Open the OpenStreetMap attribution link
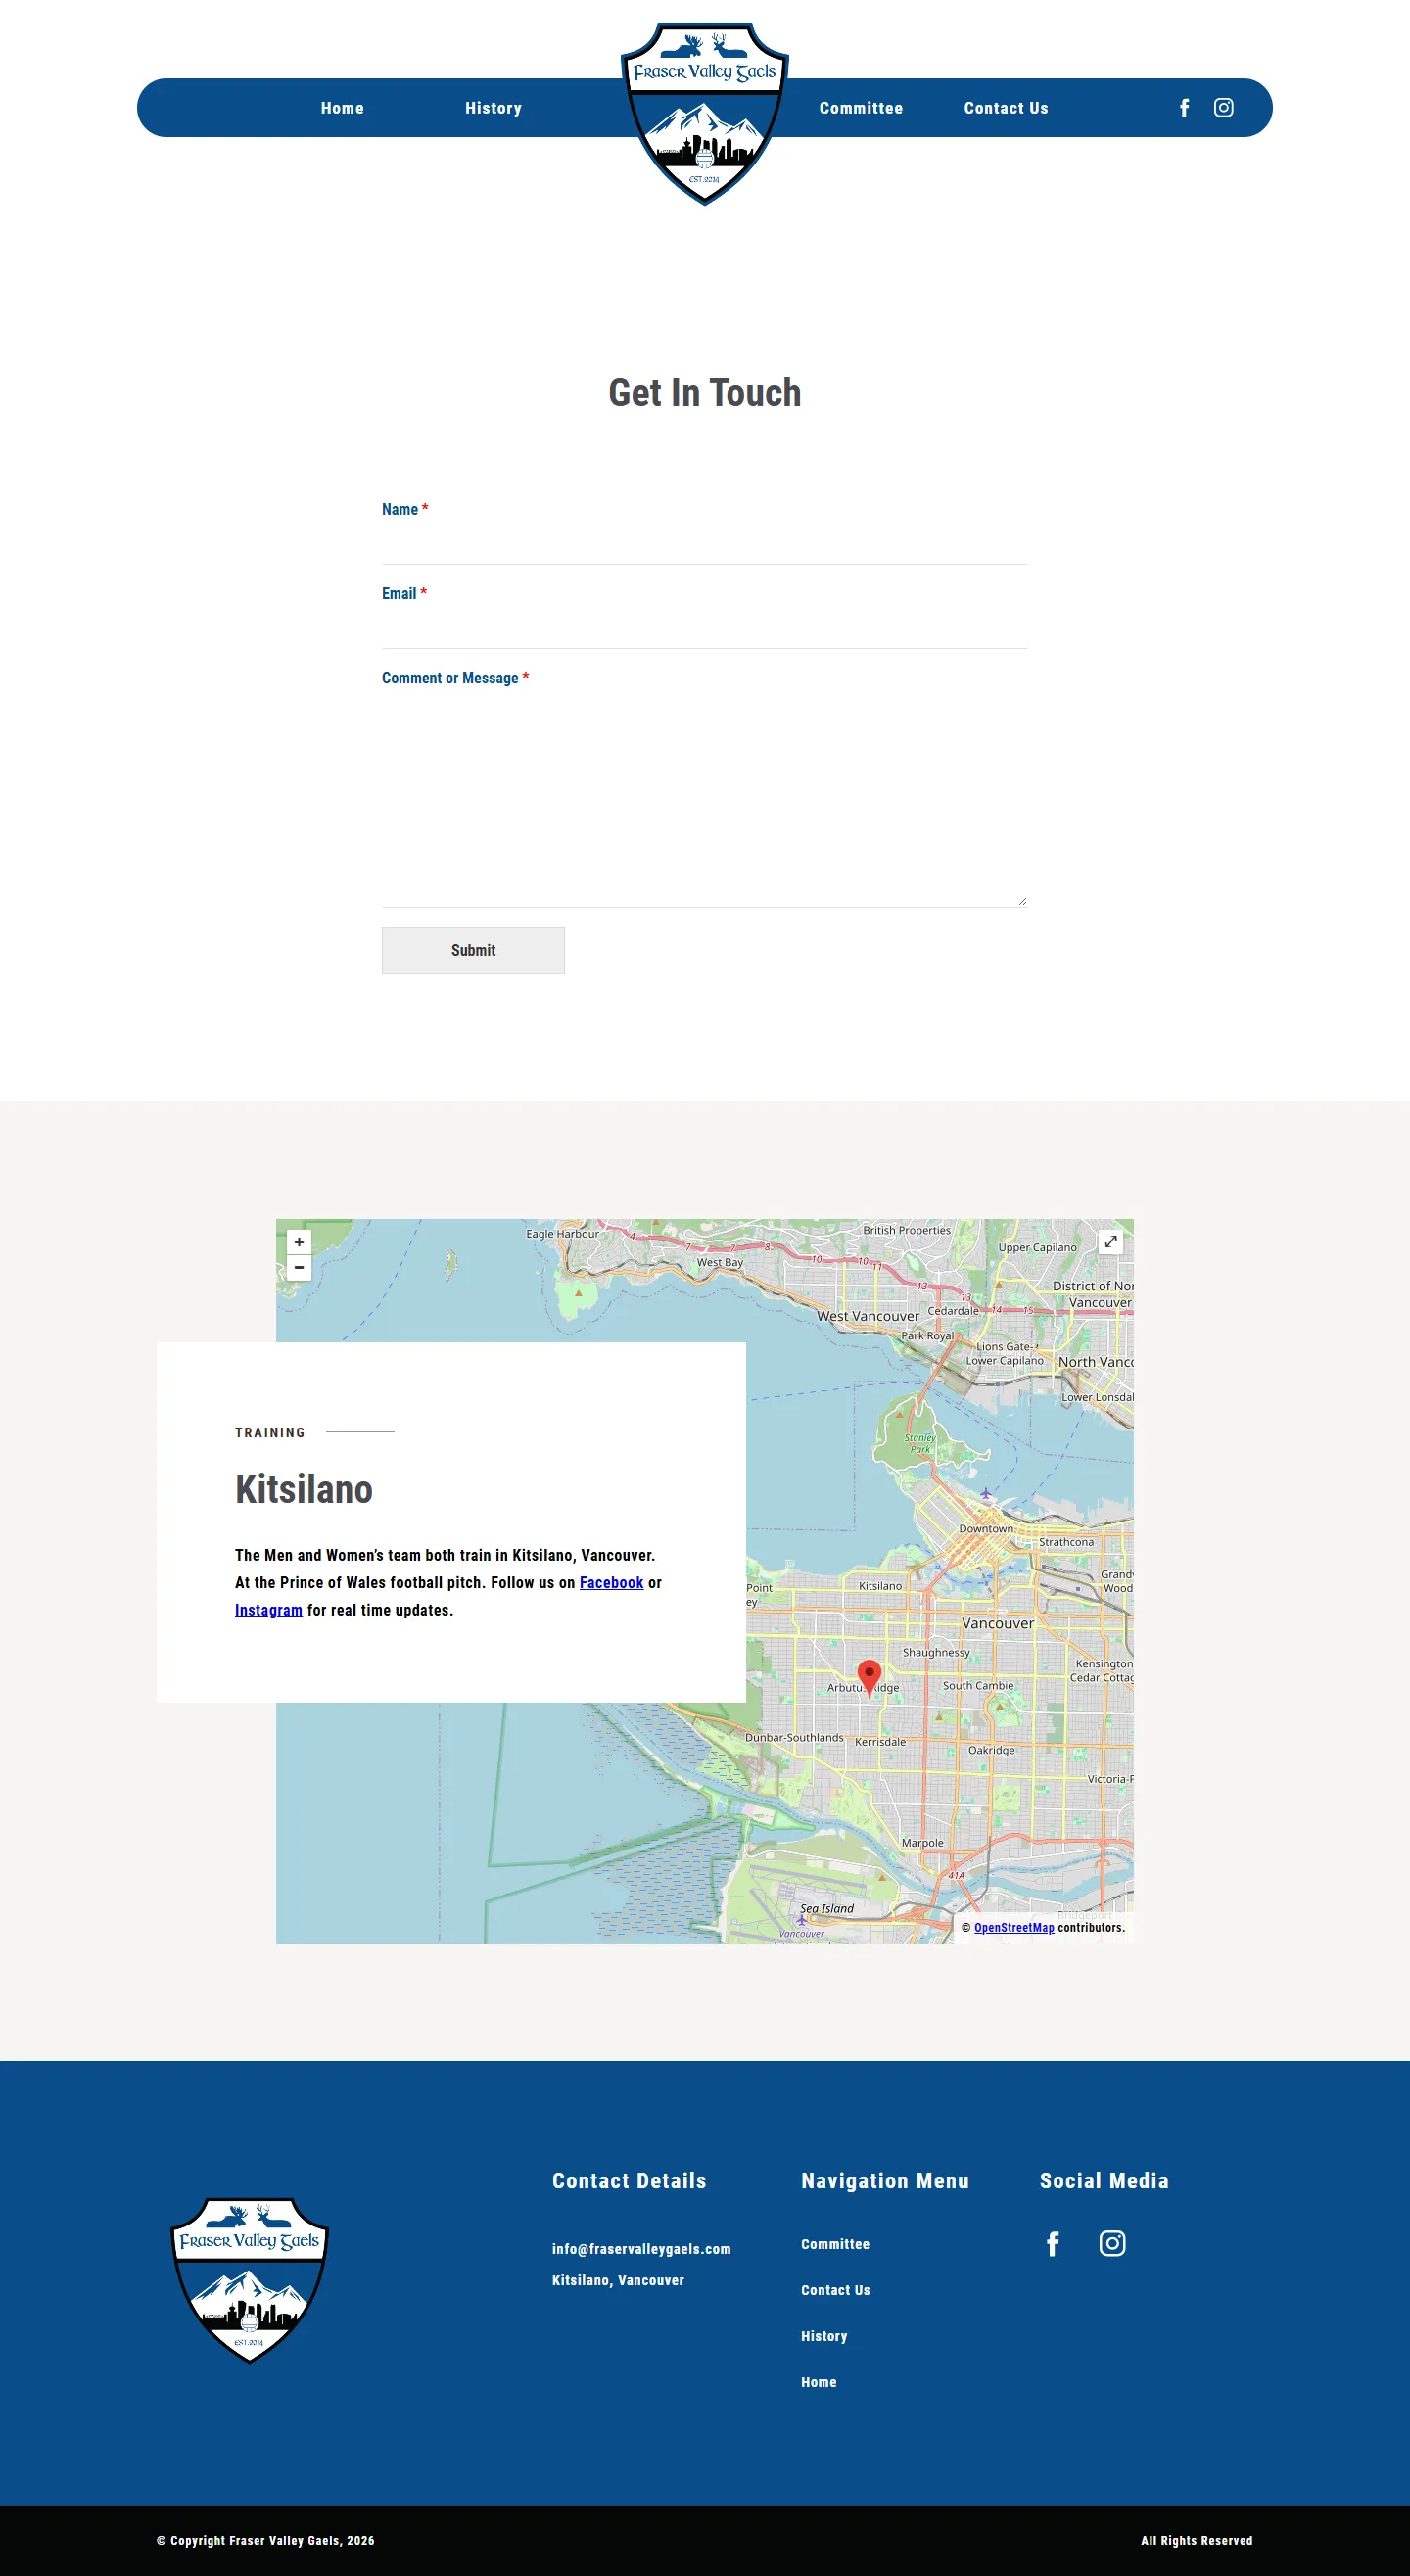 pos(1014,1928)
